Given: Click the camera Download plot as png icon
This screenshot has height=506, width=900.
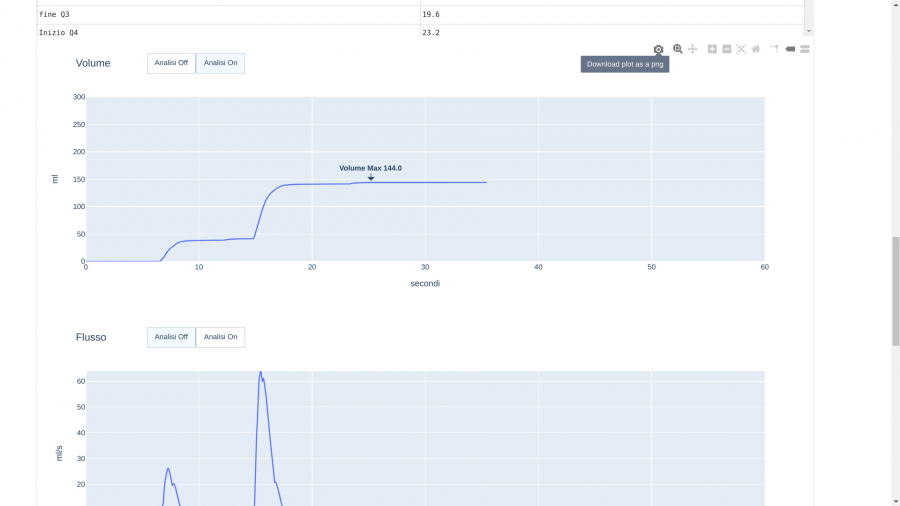Looking at the screenshot, I should coord(658,49).
